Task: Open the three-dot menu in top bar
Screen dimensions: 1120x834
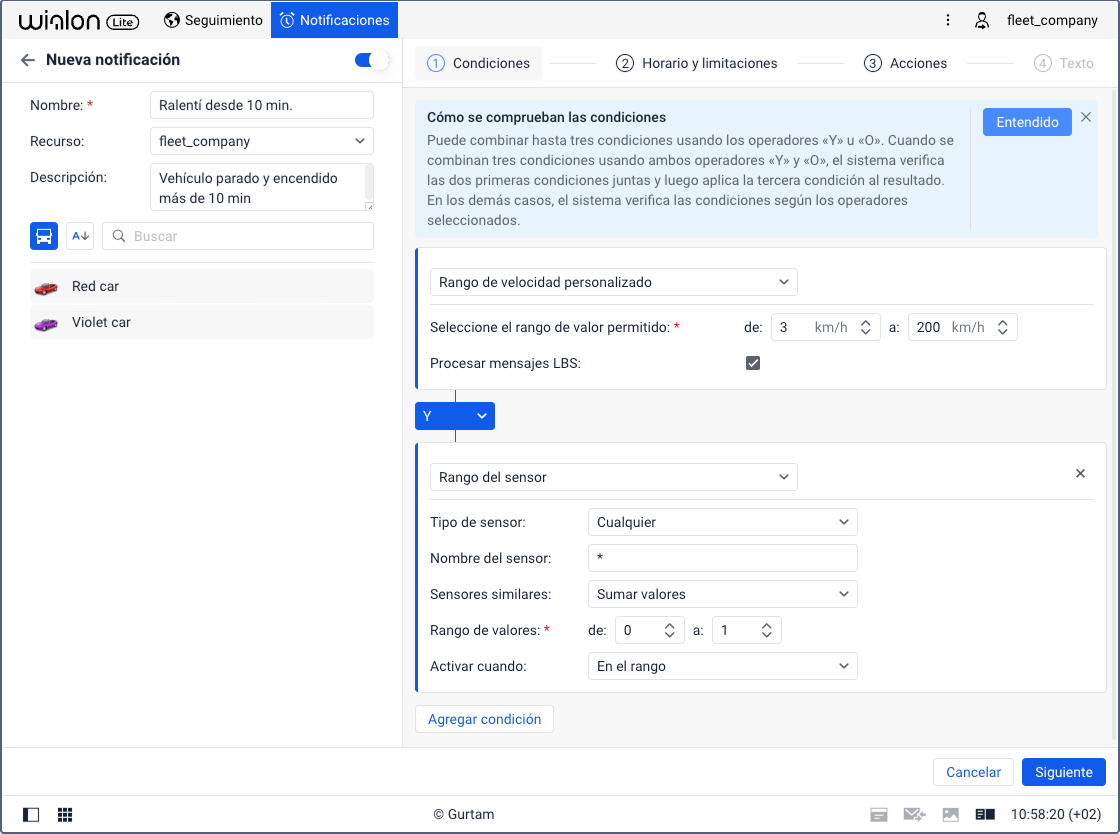Action: click(948, 20)
